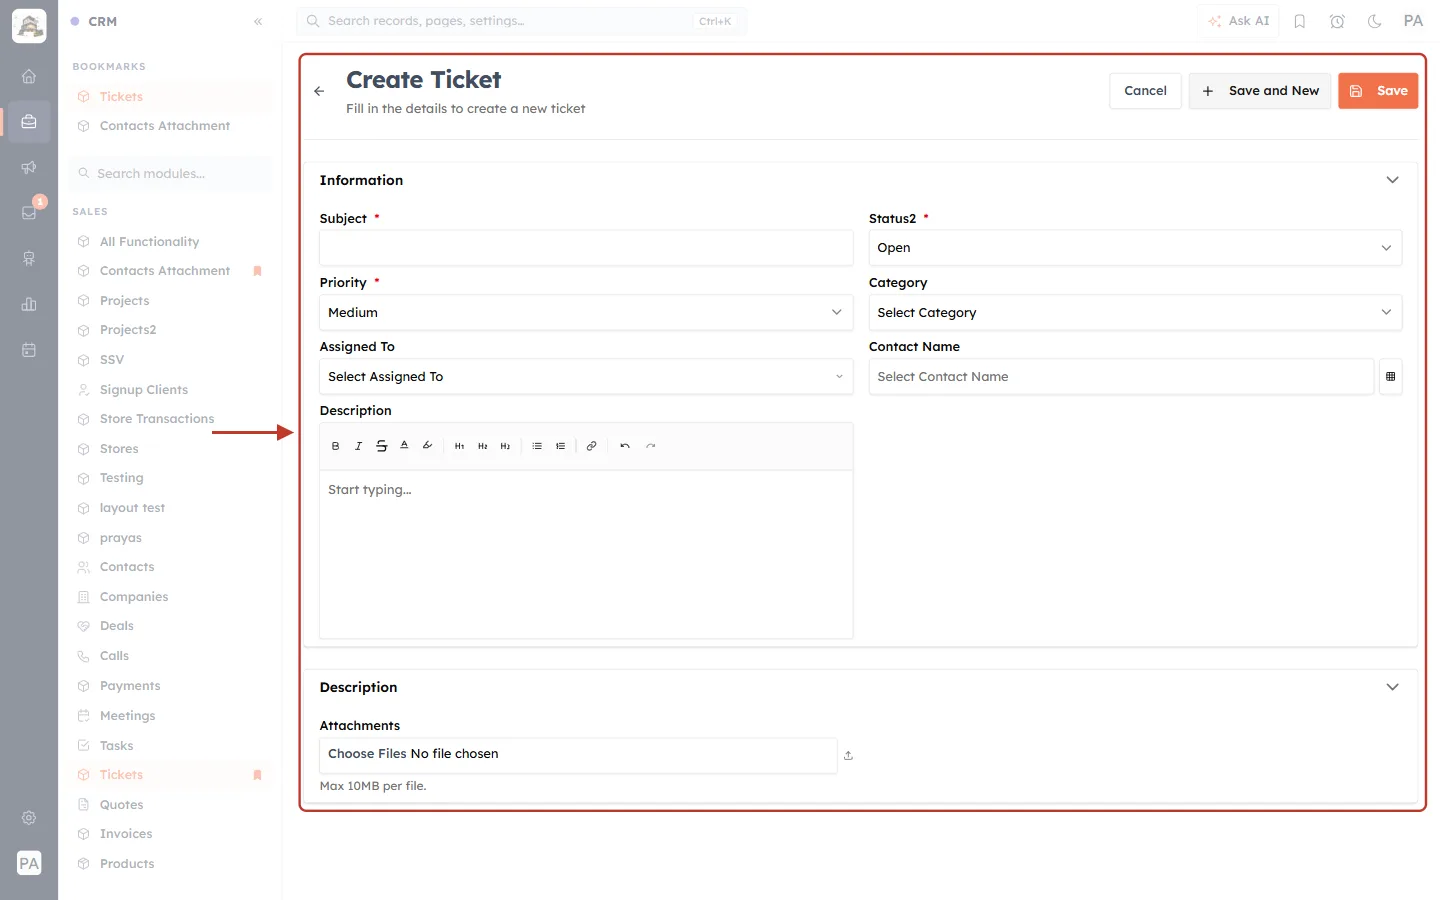
Task: Open Deals in the sidebar
Action: (117, 626)
